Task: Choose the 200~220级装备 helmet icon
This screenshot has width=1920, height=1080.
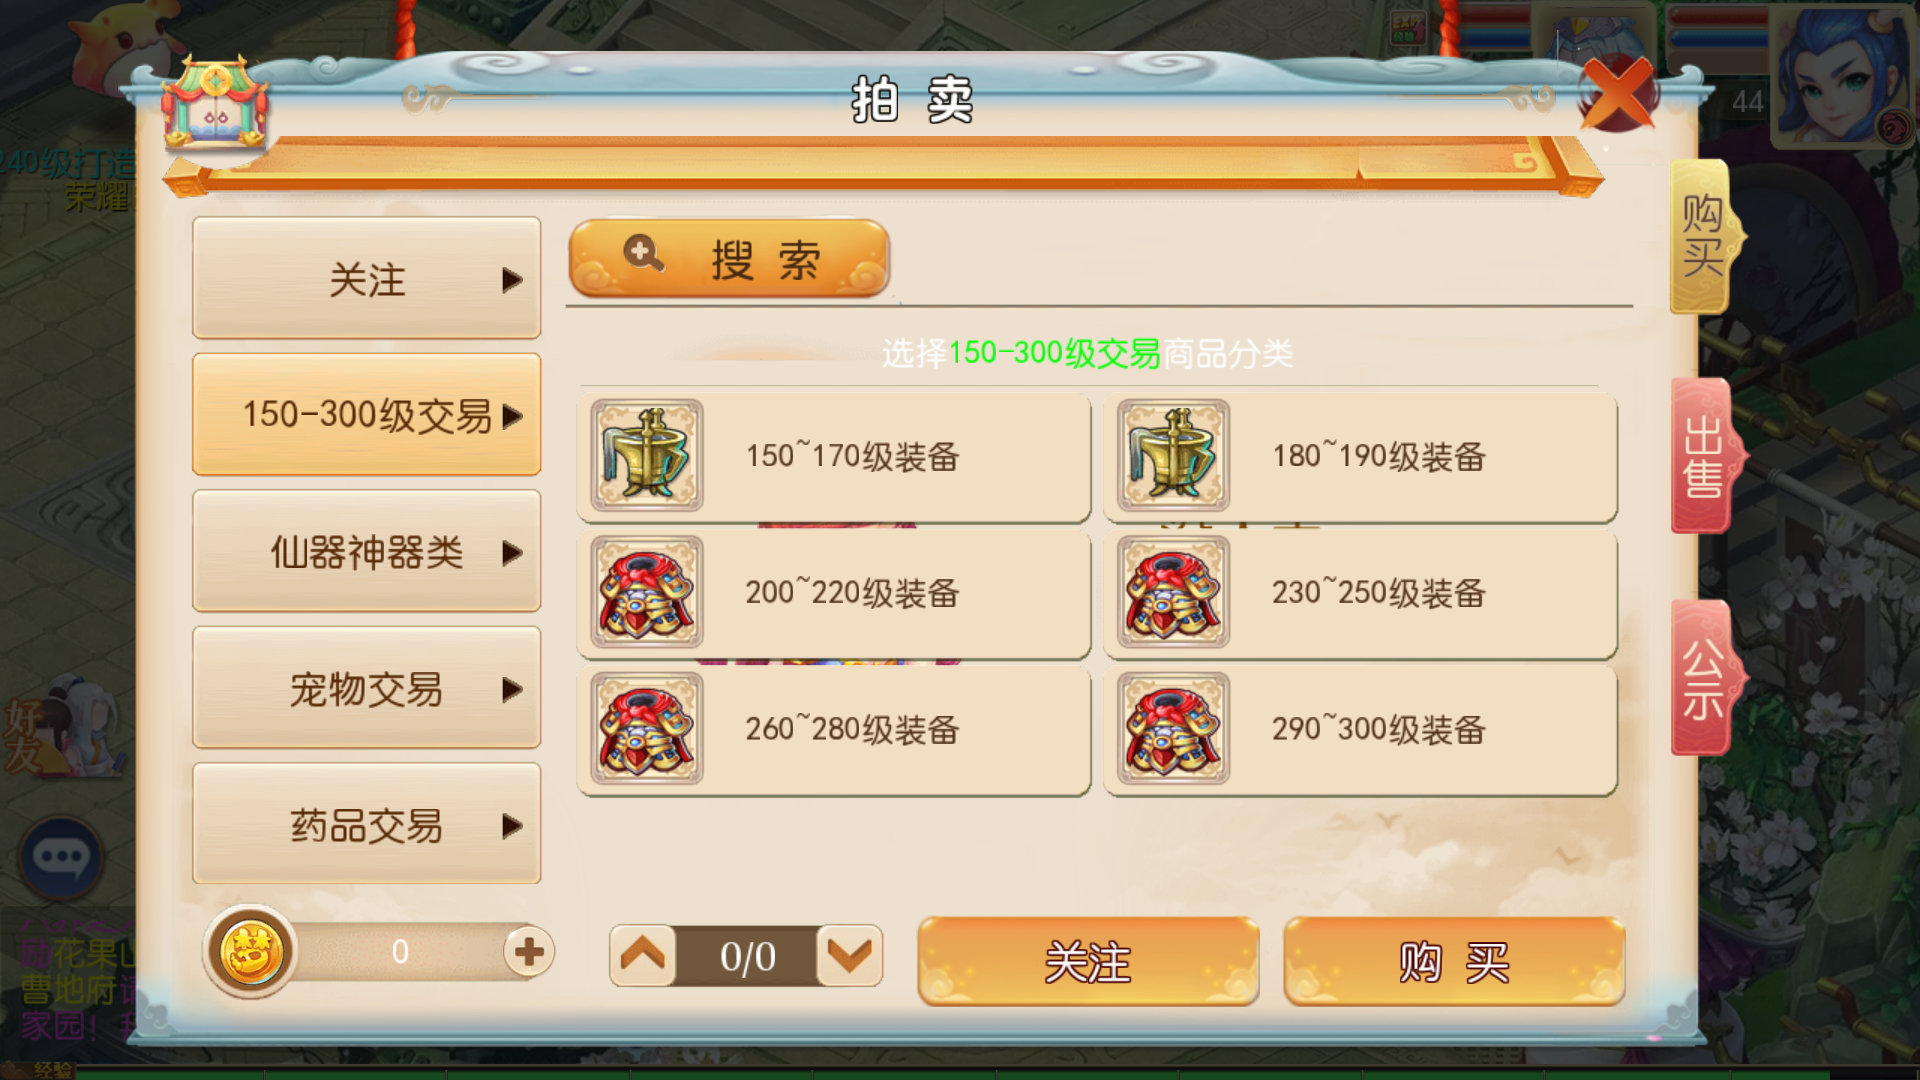Action: pos(646,592)
